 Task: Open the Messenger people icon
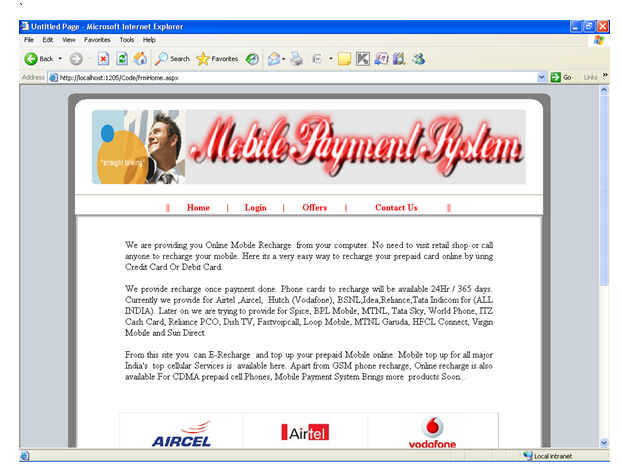(x=419, y=59)
